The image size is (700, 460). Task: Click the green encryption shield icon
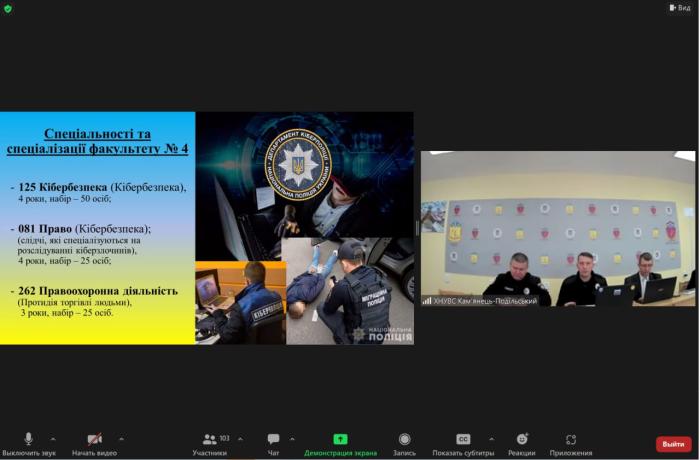(8, 8)
